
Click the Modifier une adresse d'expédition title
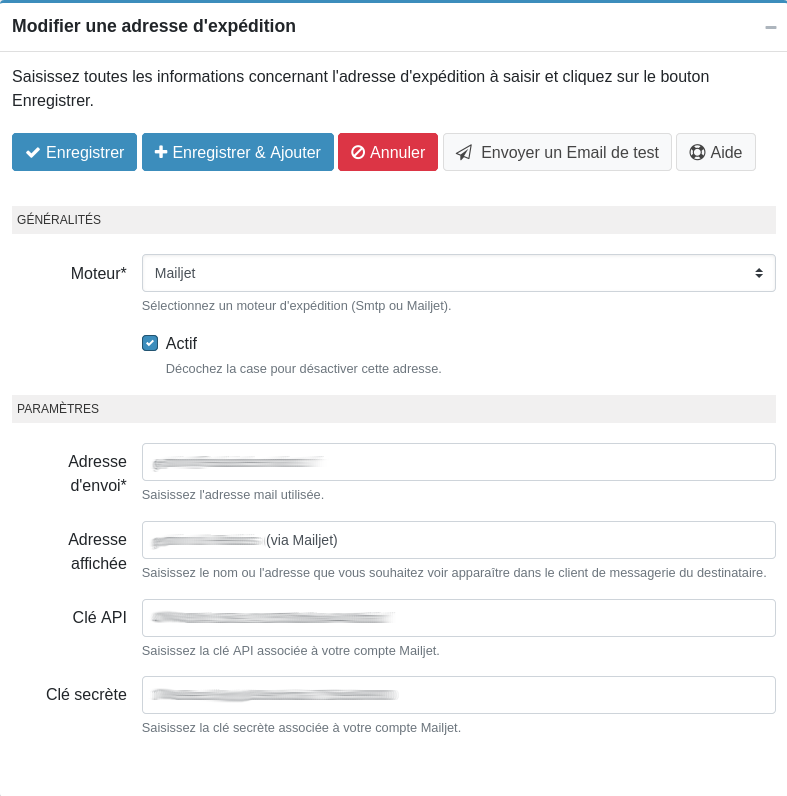coord(154,26)
